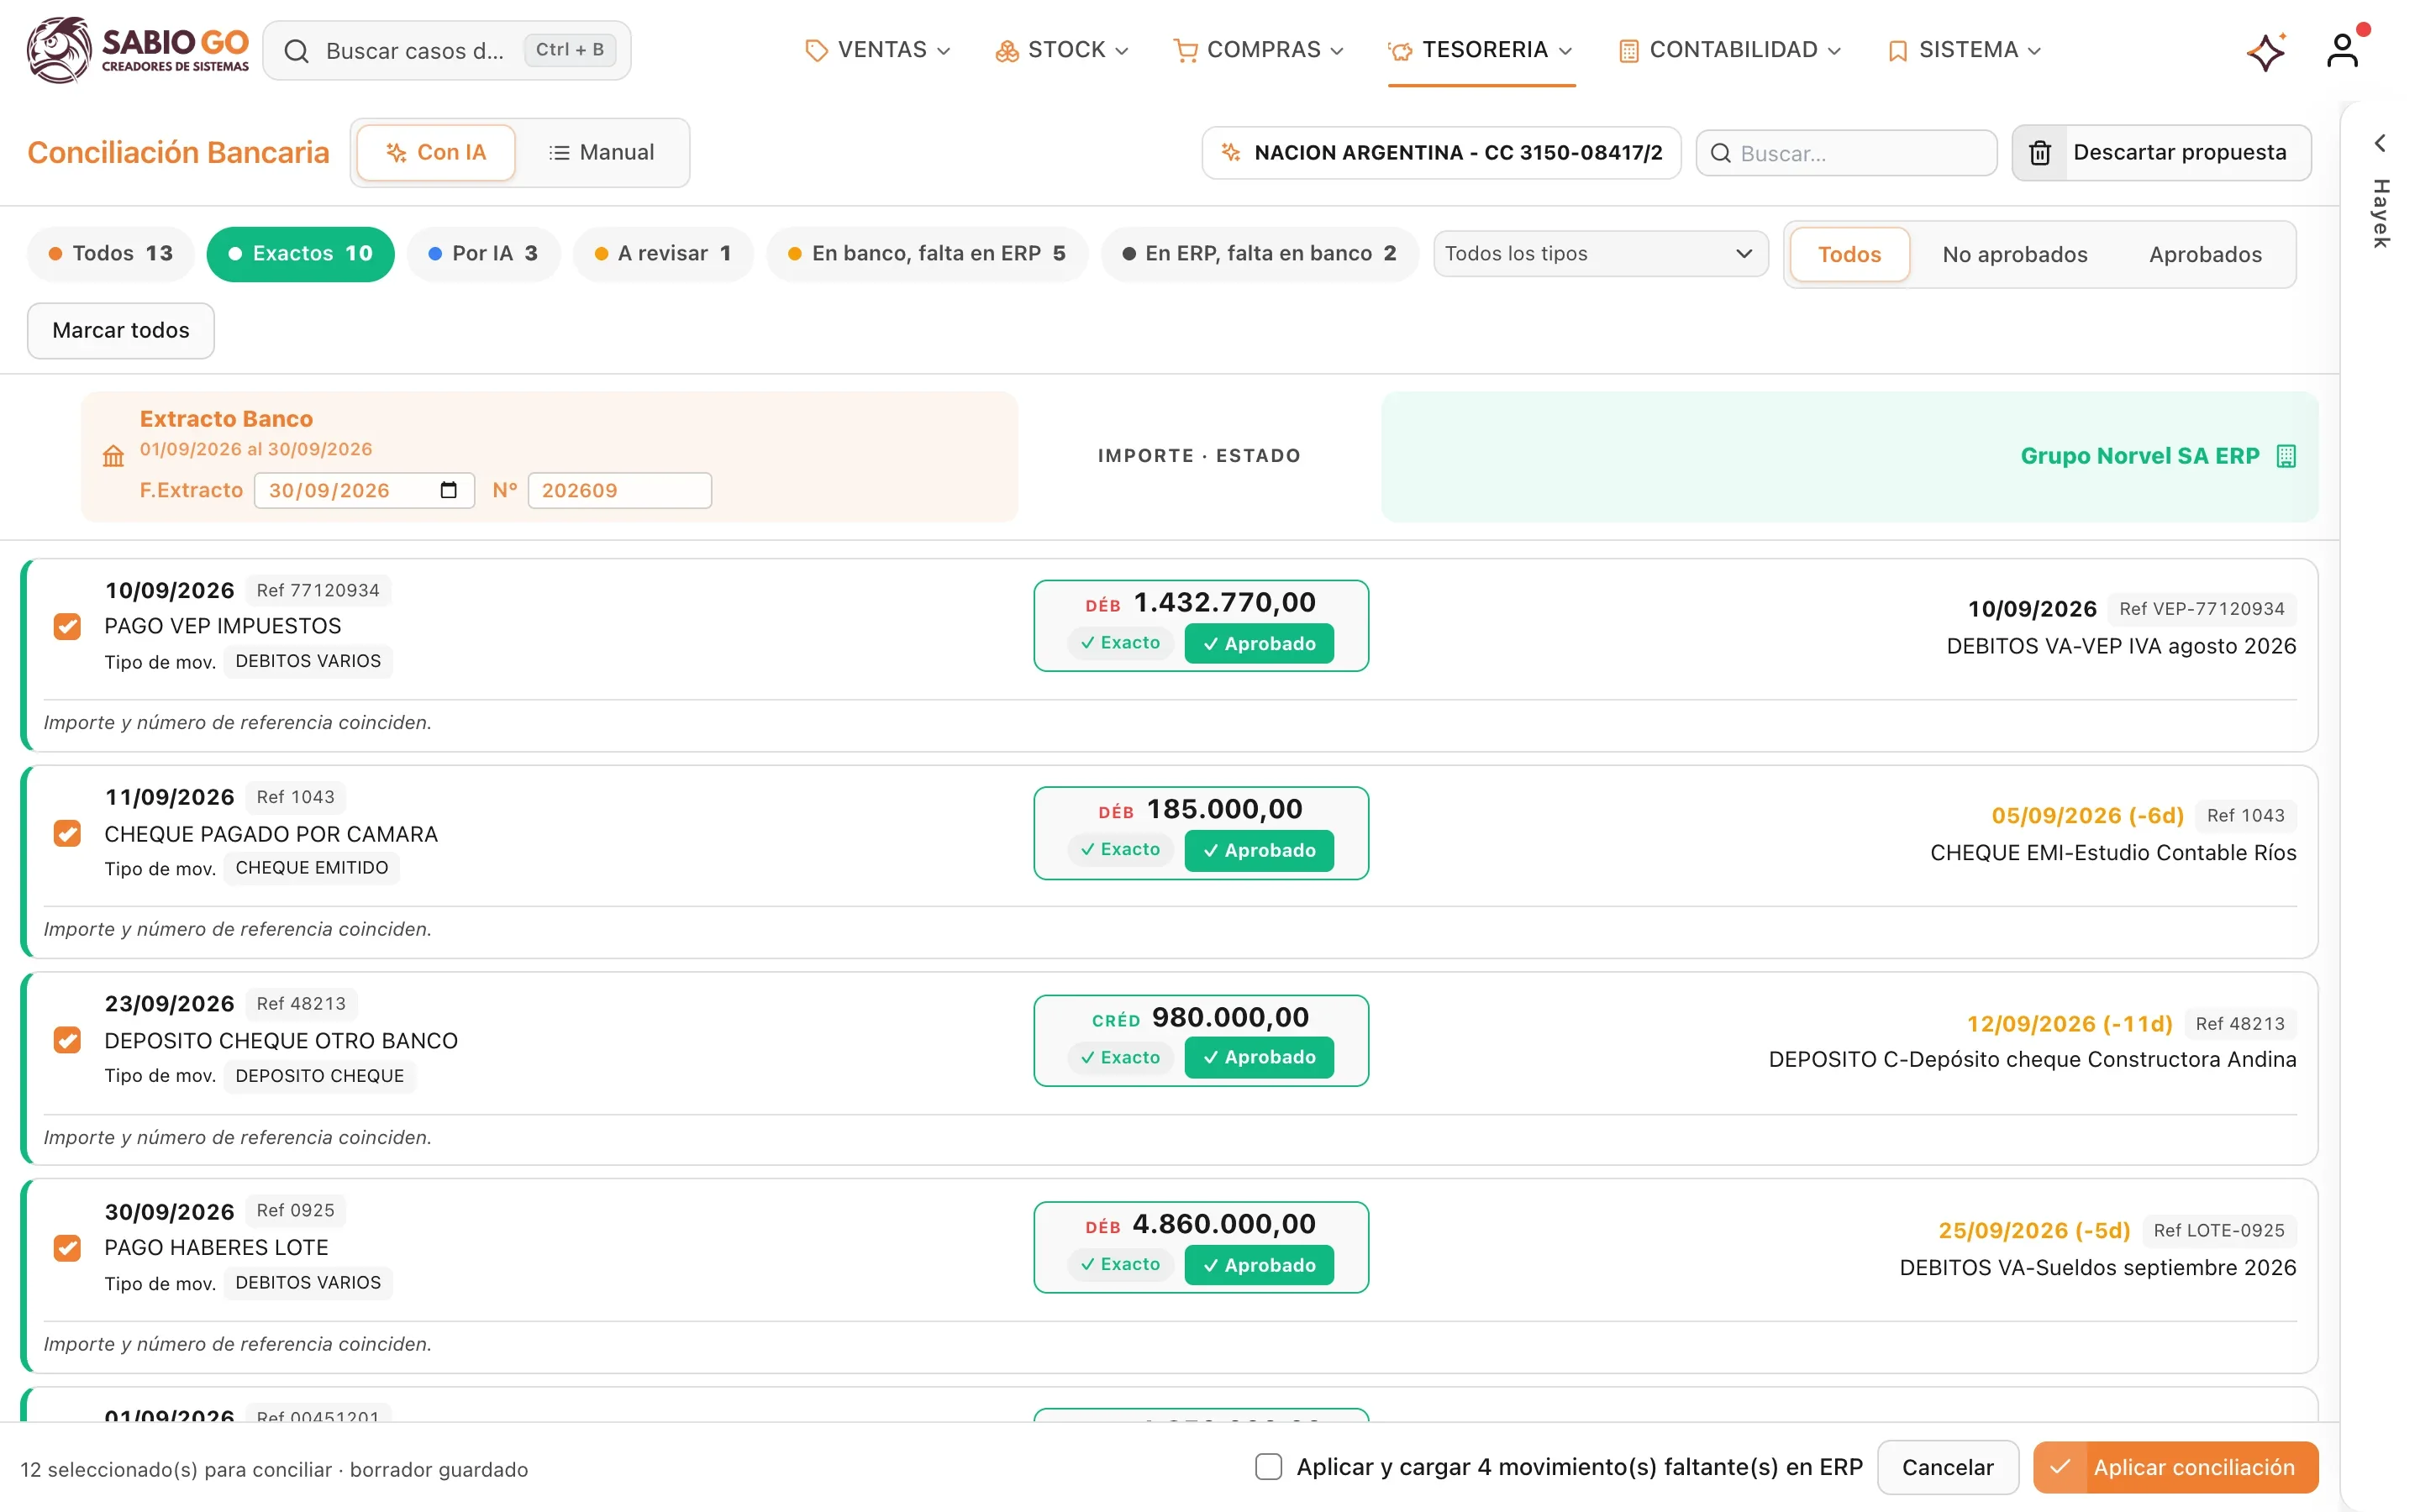Click Descartar propuesta button
This screenshot has height=1512, width=2420.
coord(2162,153)
